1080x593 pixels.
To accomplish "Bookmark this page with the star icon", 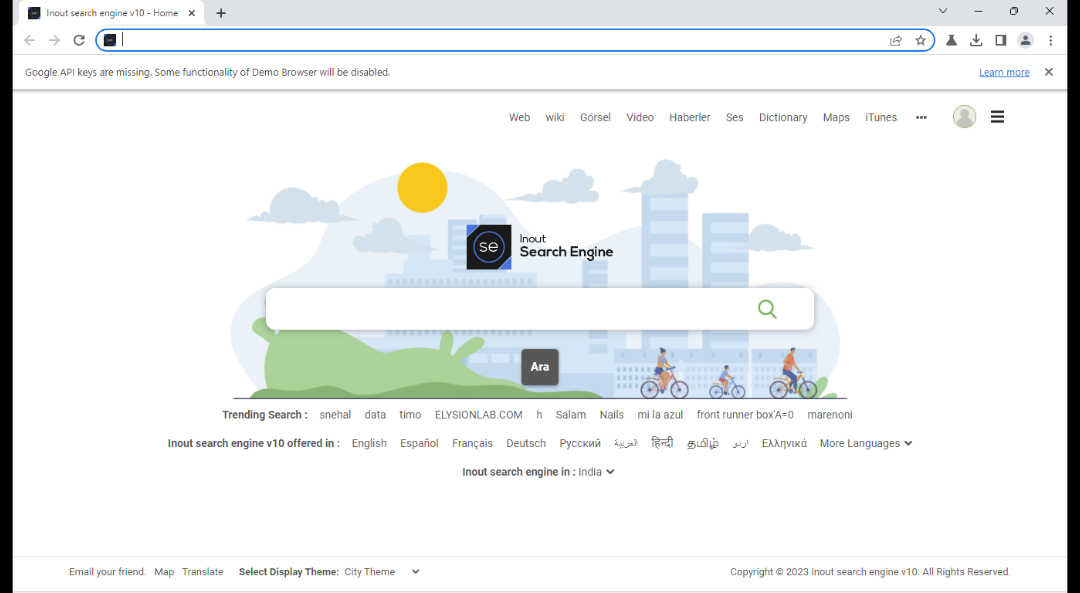I will click(x=920, y=40).
